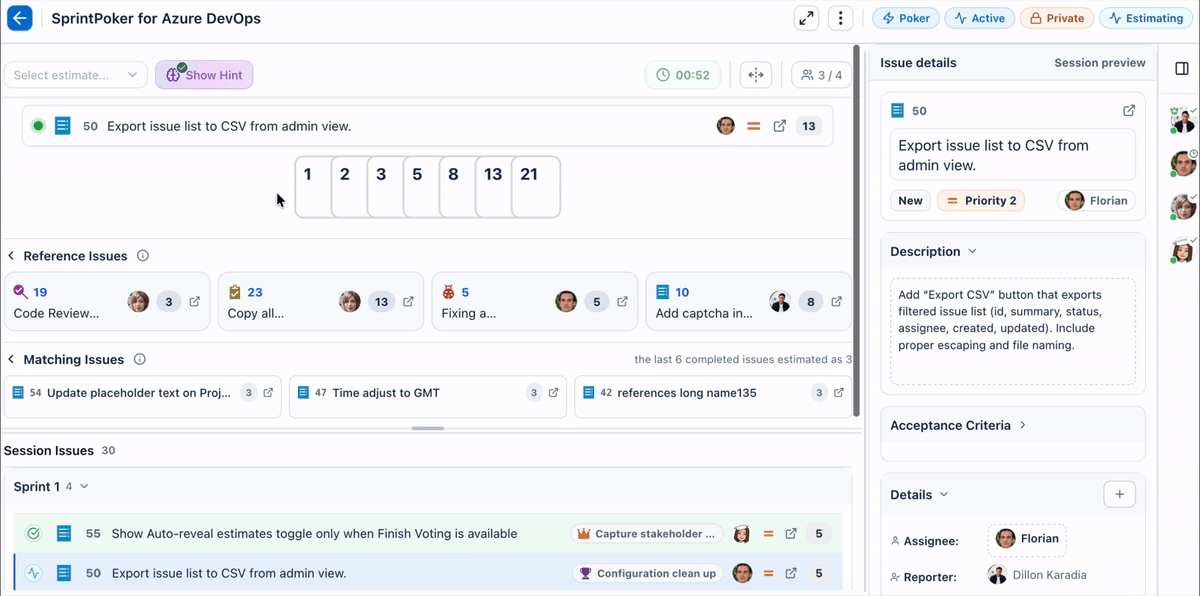Image resolution: width=1200 pixels, height=596 pixels.
Task: Open matching issue 47 external link
Action: pyautogui.click(x=553, y=393)
